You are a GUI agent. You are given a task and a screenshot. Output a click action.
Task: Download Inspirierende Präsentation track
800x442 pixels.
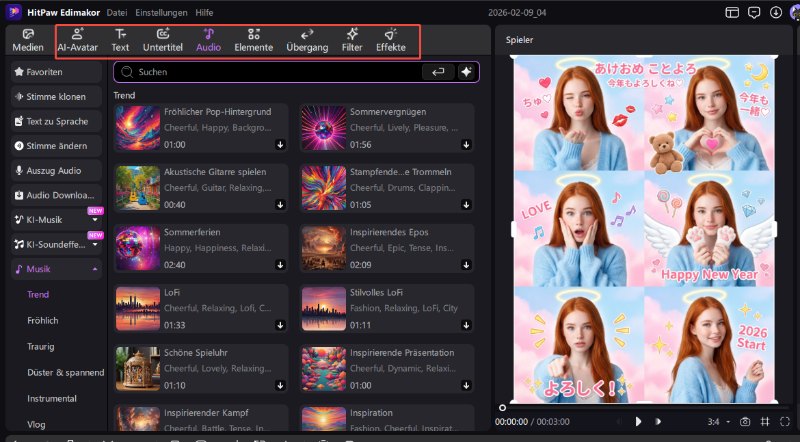(x=466, y=385)
